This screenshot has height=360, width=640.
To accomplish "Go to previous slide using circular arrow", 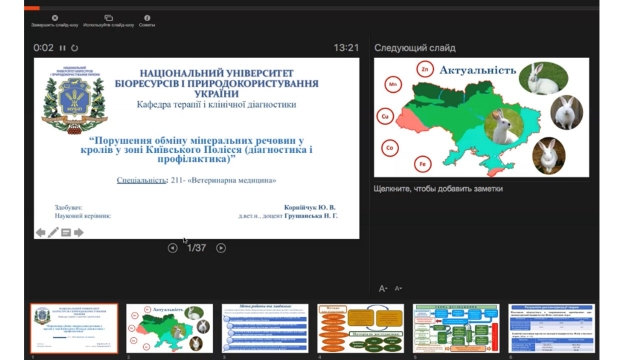I will pyautogui.click(x=173, y=248).
